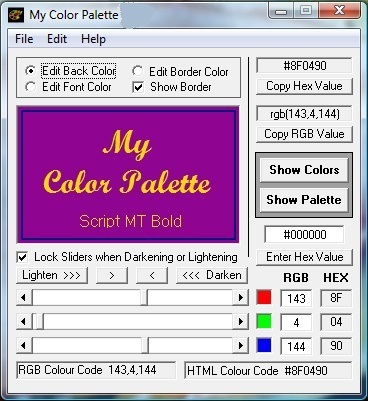The width and height of the screenshot is (368, 401).
Task: Click the blue slider thumb
Action: tap(145, 346)
